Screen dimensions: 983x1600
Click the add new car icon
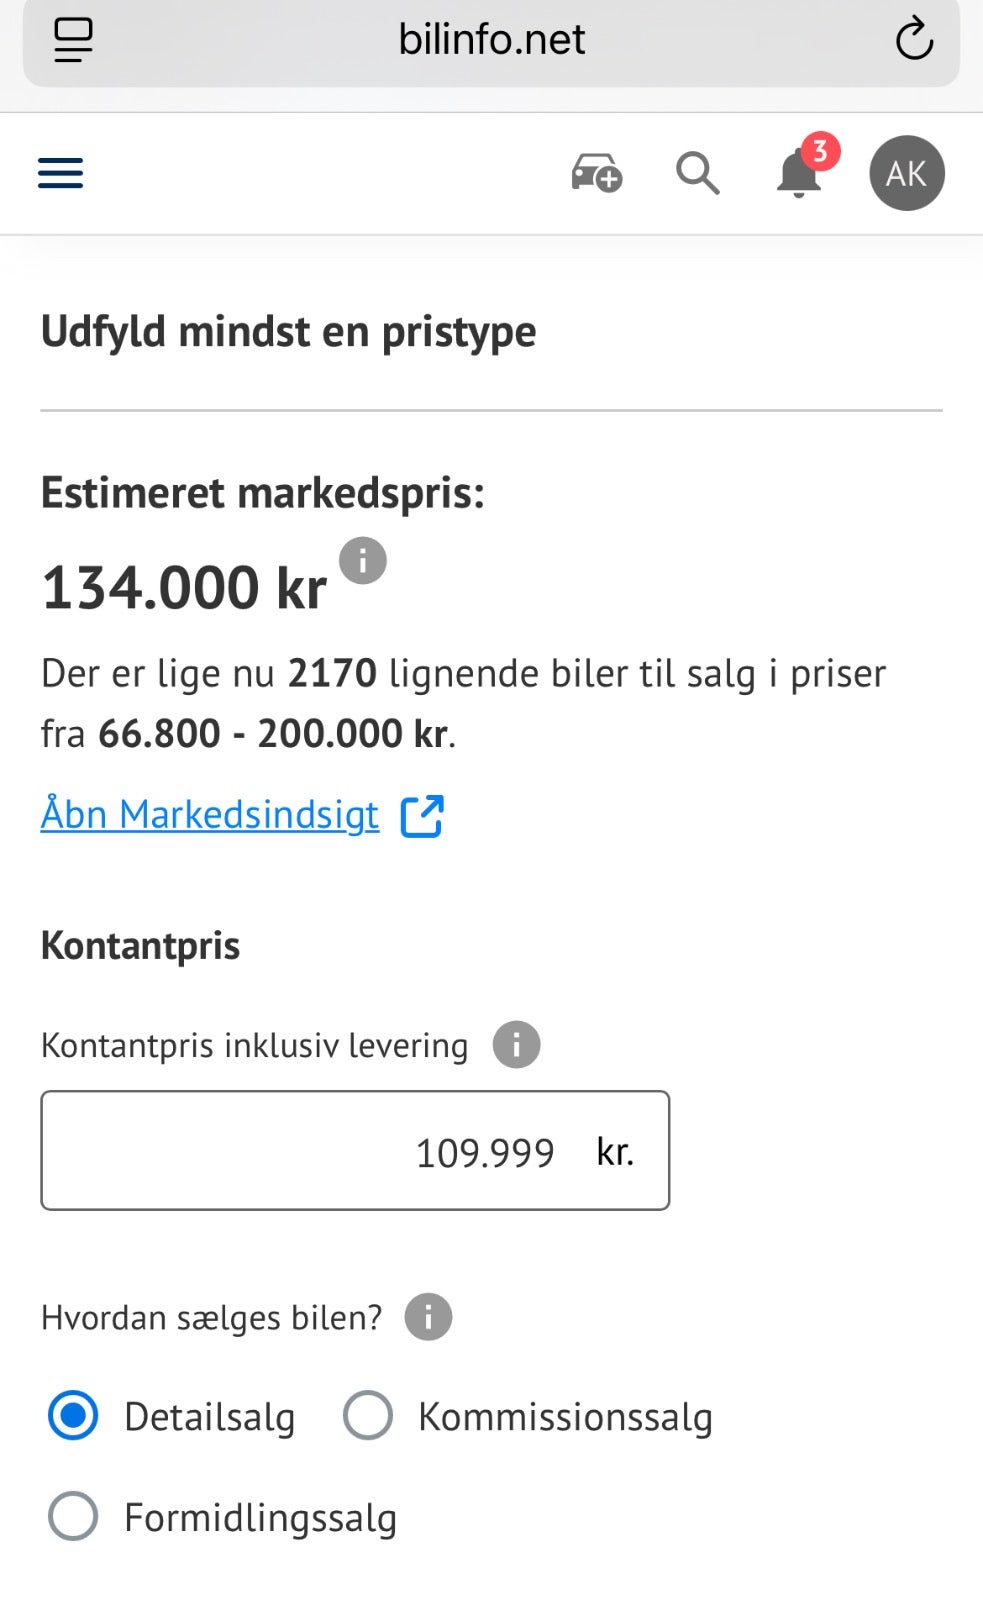pyautogui.click(x=597, y=173)
